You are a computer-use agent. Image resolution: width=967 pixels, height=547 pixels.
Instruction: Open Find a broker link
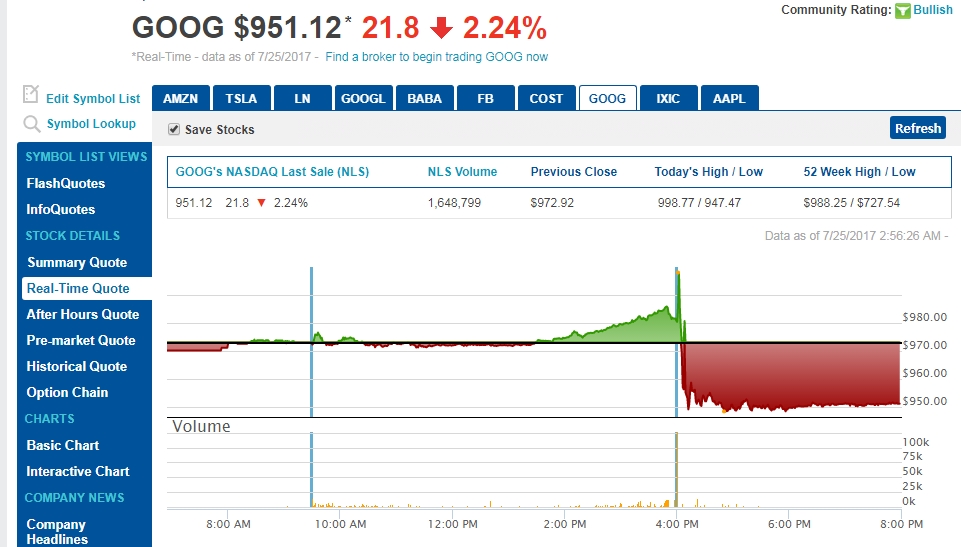(x=437, y=57)
